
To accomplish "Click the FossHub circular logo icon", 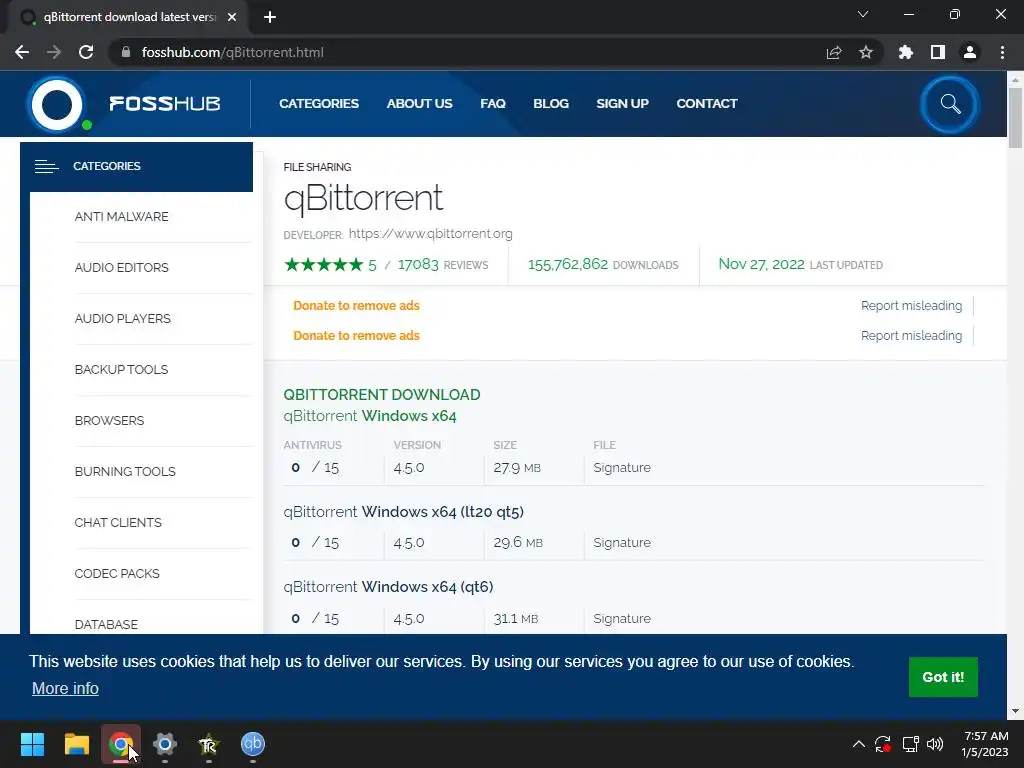I will tap(57, 104).
